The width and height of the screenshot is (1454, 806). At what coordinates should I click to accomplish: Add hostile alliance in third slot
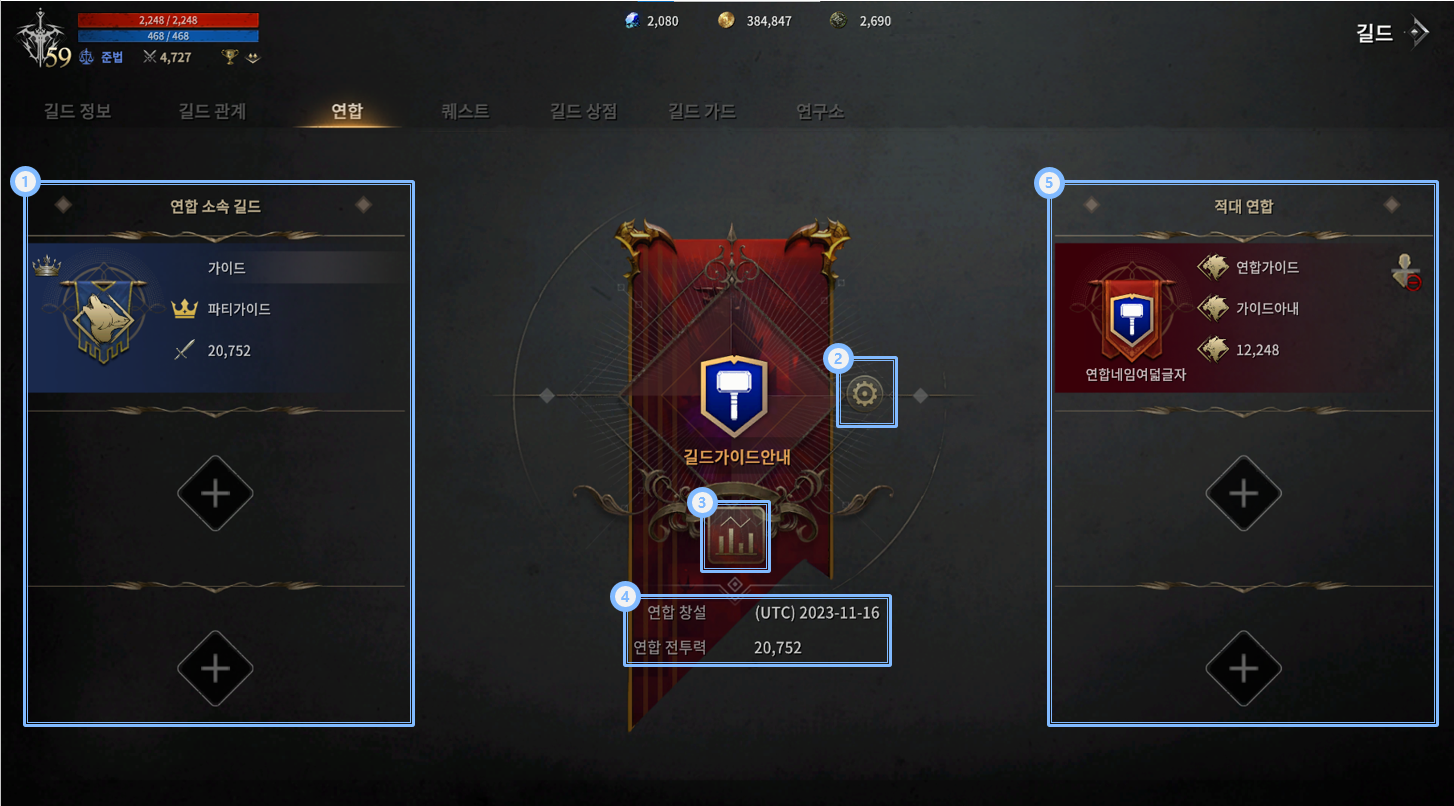point(1243,668)
